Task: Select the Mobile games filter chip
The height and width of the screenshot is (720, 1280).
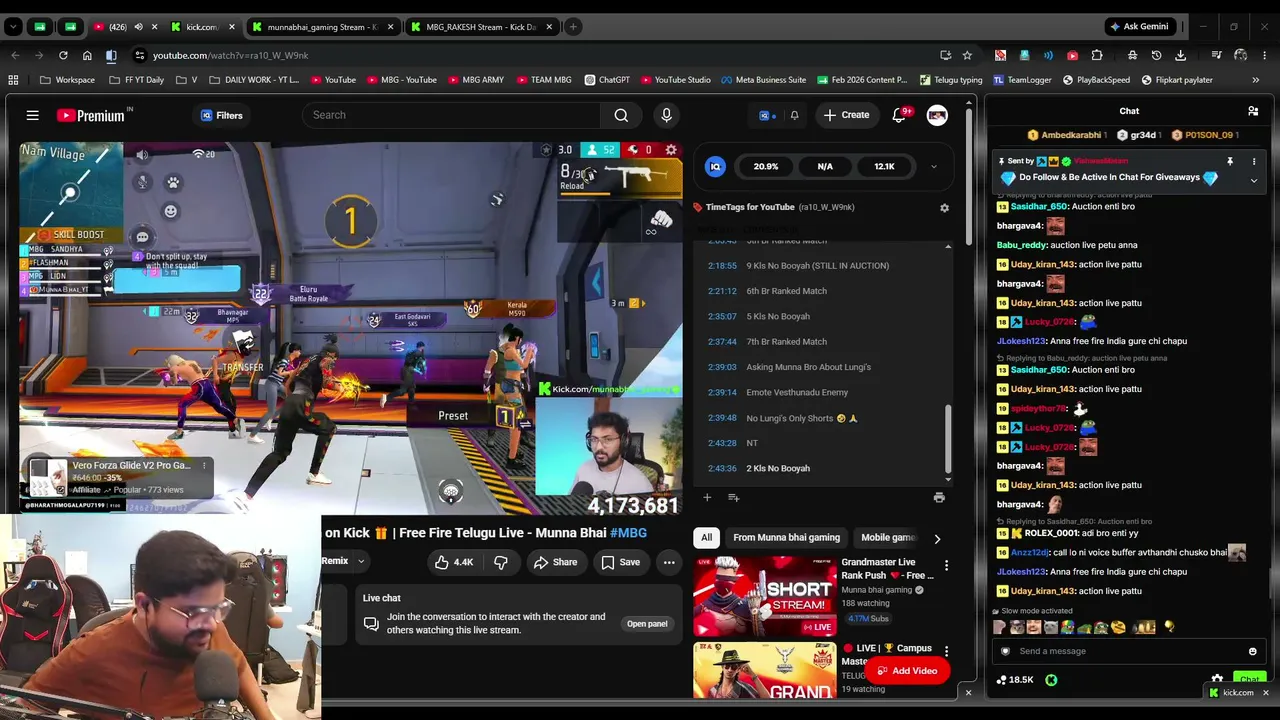Action: (888, 538)
